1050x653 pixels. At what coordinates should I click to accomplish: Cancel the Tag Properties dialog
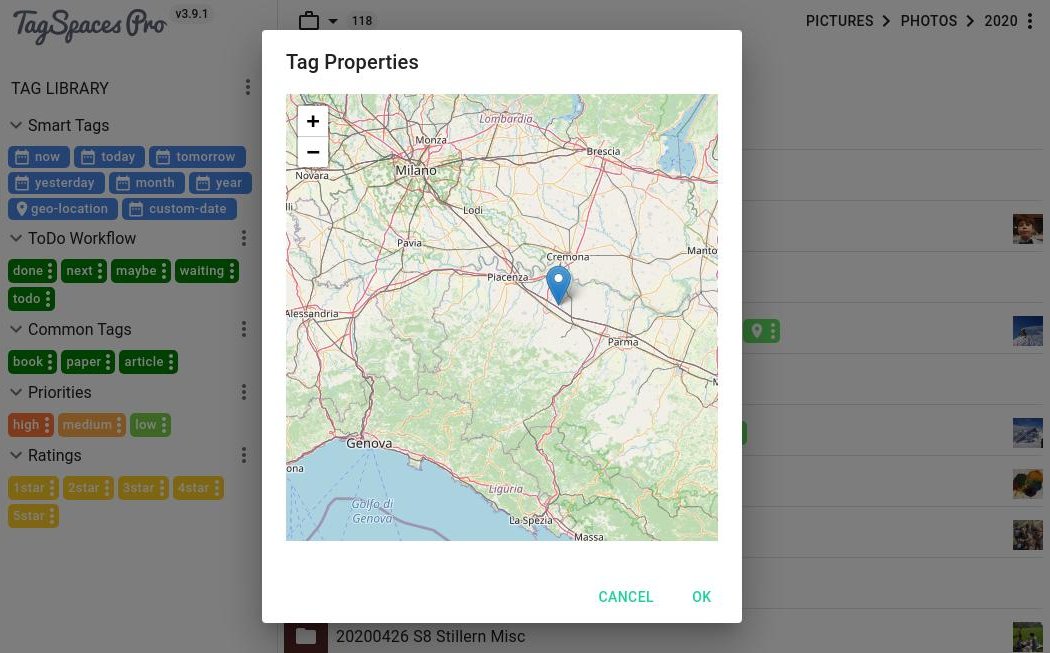625,597
